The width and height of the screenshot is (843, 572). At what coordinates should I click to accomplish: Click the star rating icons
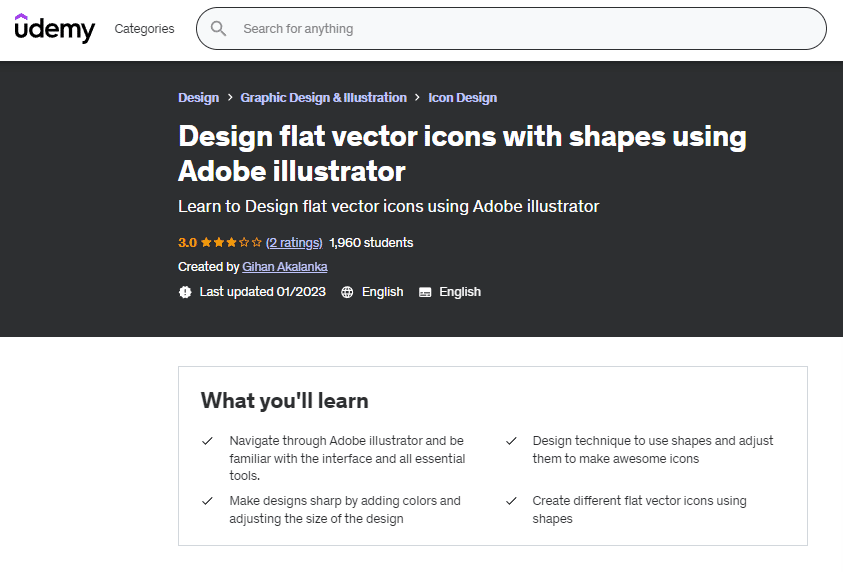pyautogui.click(x=231, y=242)
